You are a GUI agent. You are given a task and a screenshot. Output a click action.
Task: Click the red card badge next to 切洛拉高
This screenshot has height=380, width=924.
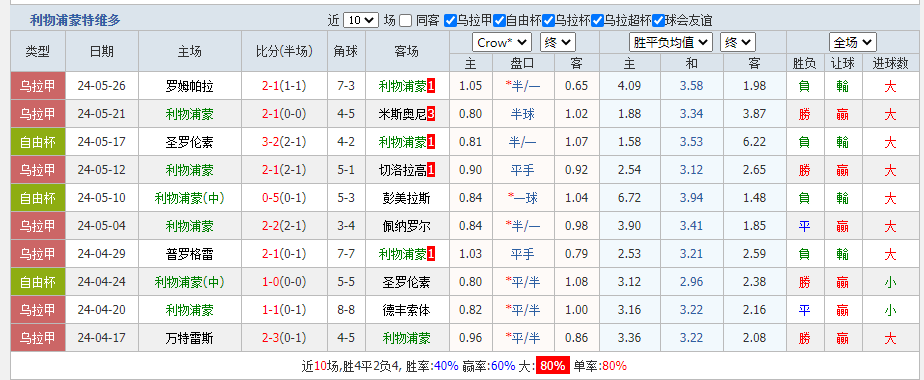tap(431, 170)
